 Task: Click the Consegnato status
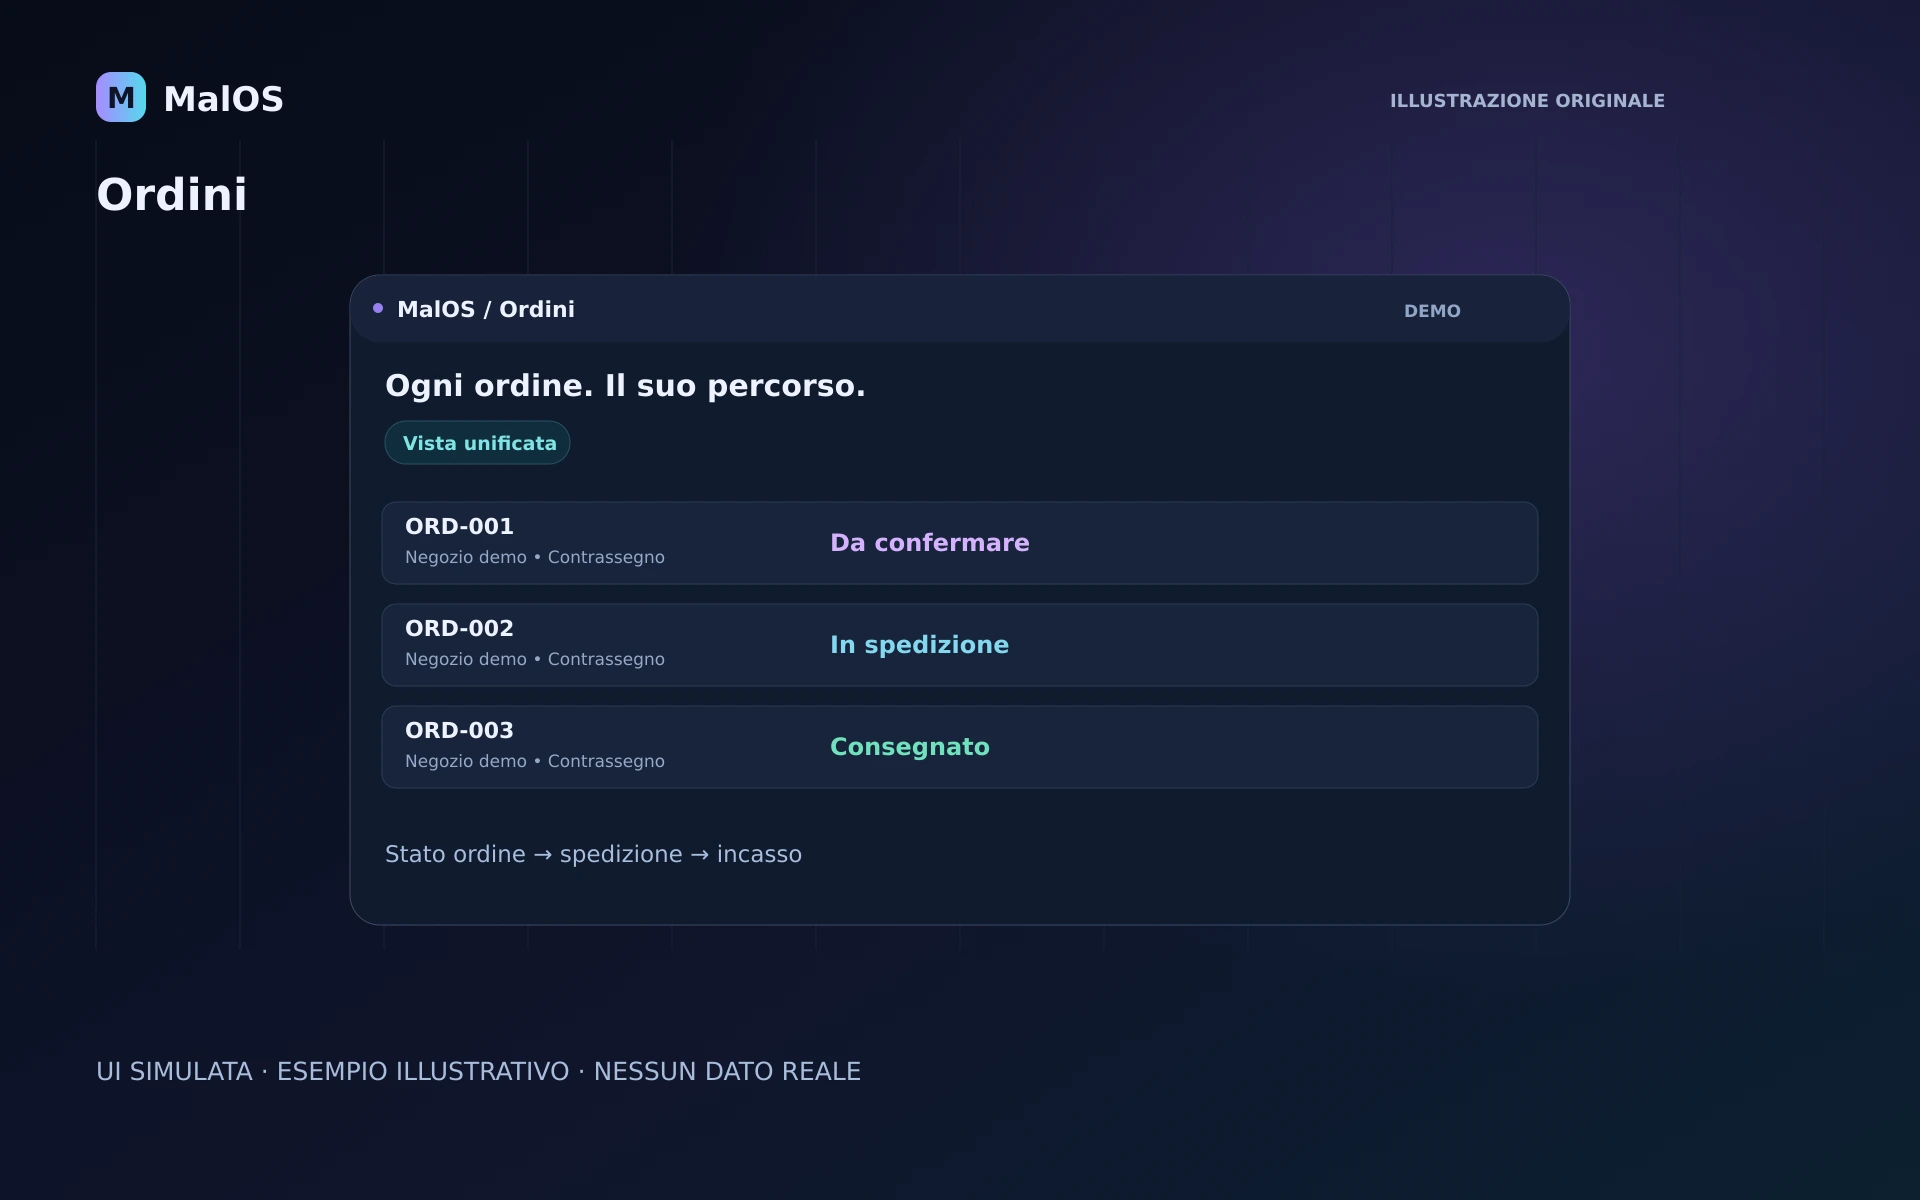coord(910,747)
